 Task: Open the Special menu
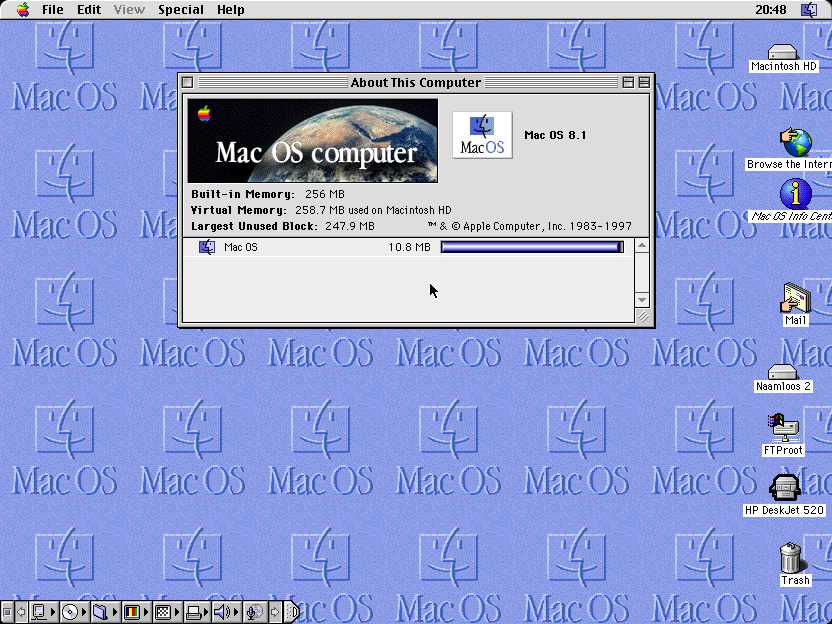(x=181, y=9)
